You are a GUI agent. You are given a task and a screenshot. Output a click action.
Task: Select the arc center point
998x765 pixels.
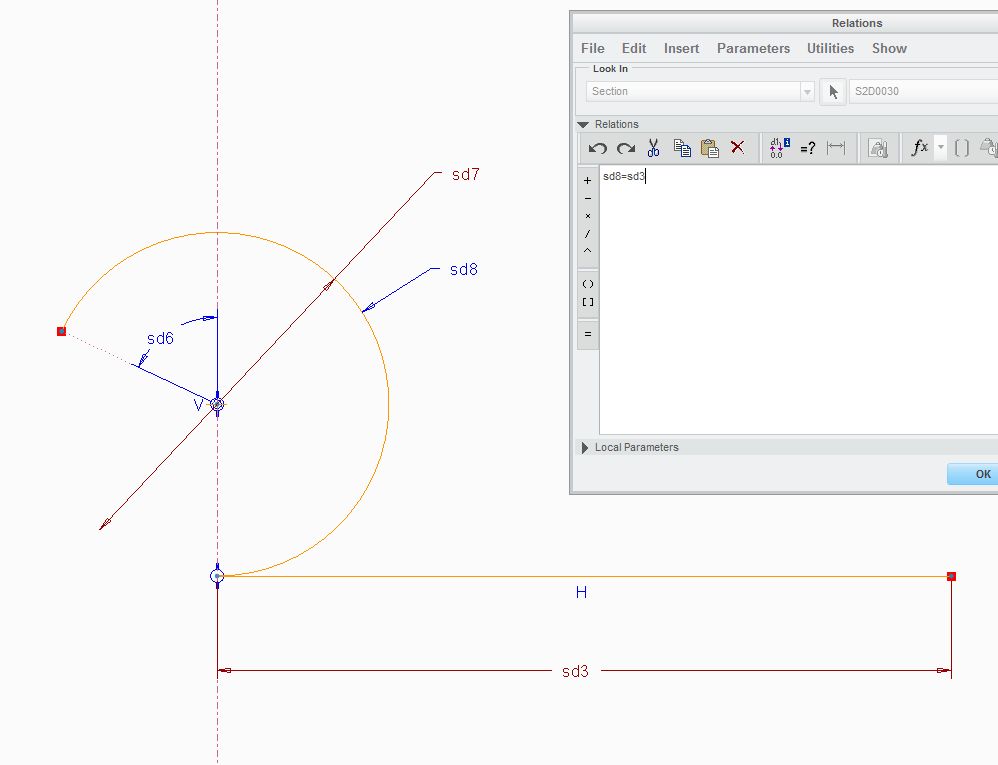(217, 404)
